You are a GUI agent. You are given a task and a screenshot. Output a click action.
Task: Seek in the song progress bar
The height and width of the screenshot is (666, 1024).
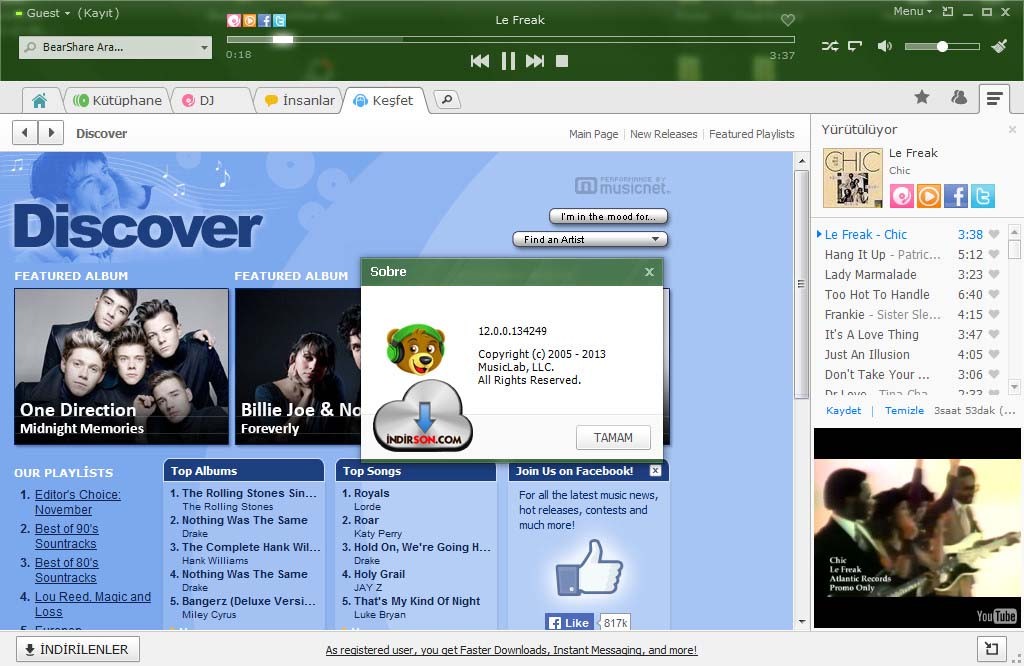tap(510, 40)
